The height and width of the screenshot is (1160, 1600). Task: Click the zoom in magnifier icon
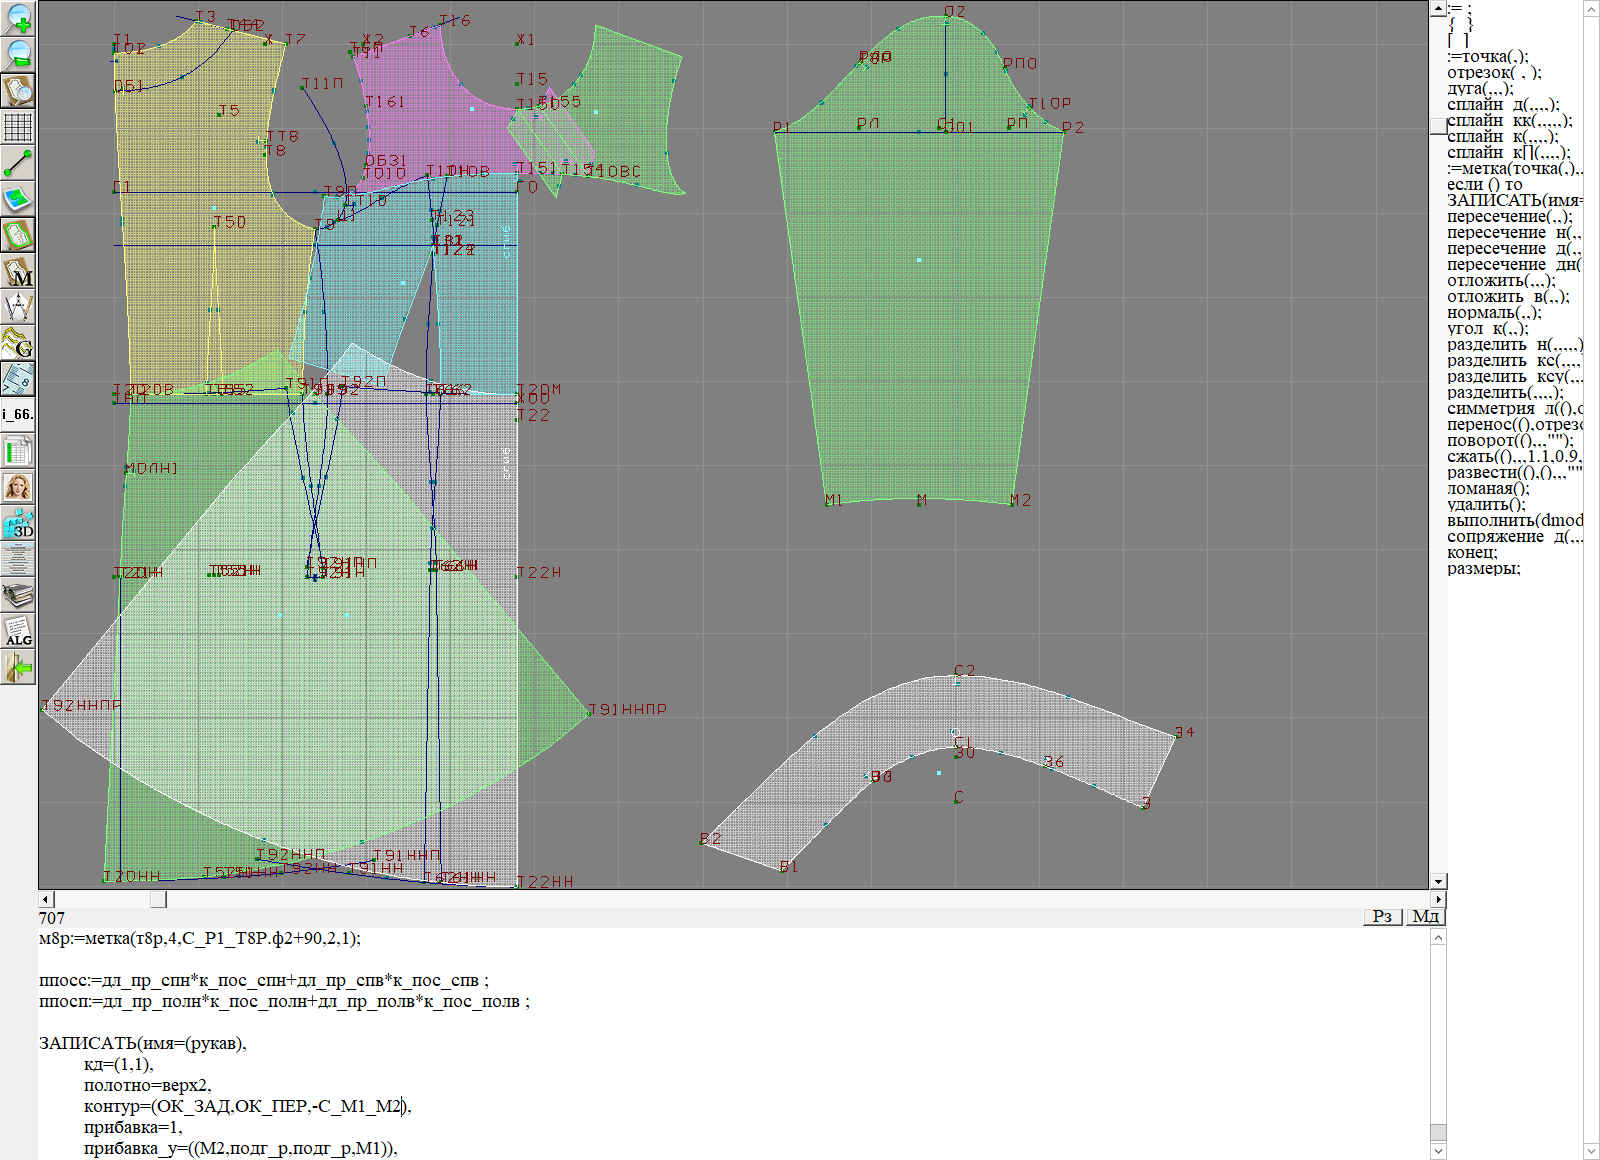coord(18,18)
